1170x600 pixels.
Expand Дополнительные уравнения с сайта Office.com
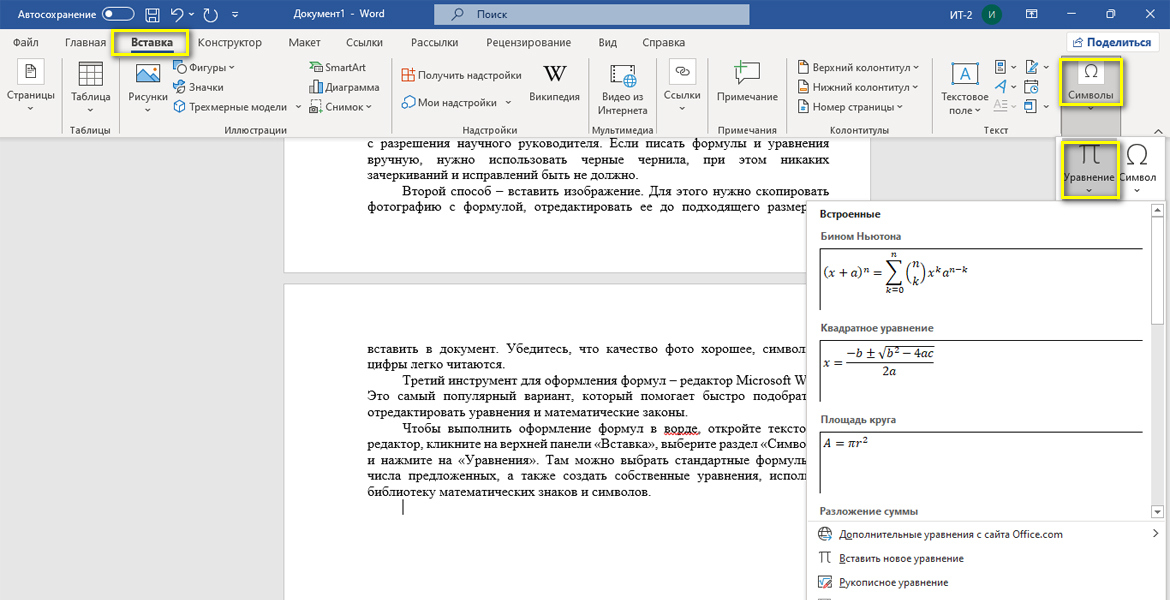tap(950, 534)
